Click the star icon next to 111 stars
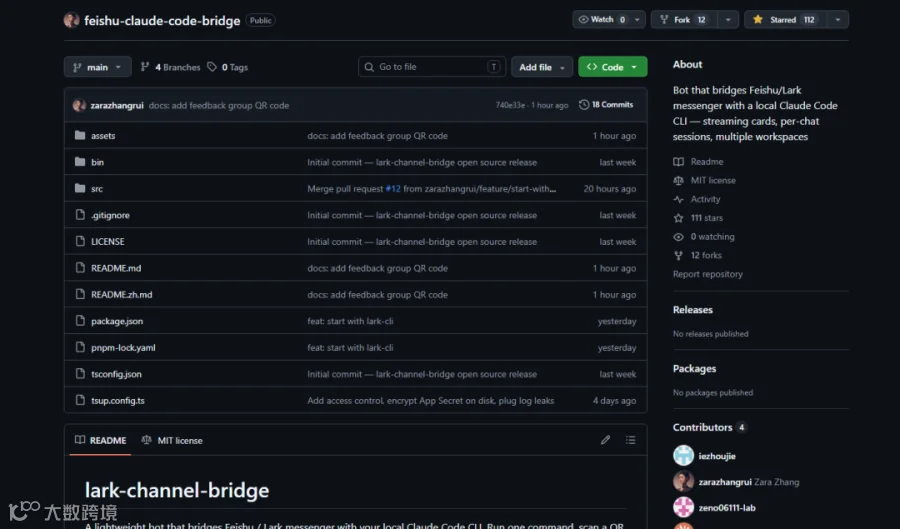Viewport: 900px width, 529px height. 678,218
